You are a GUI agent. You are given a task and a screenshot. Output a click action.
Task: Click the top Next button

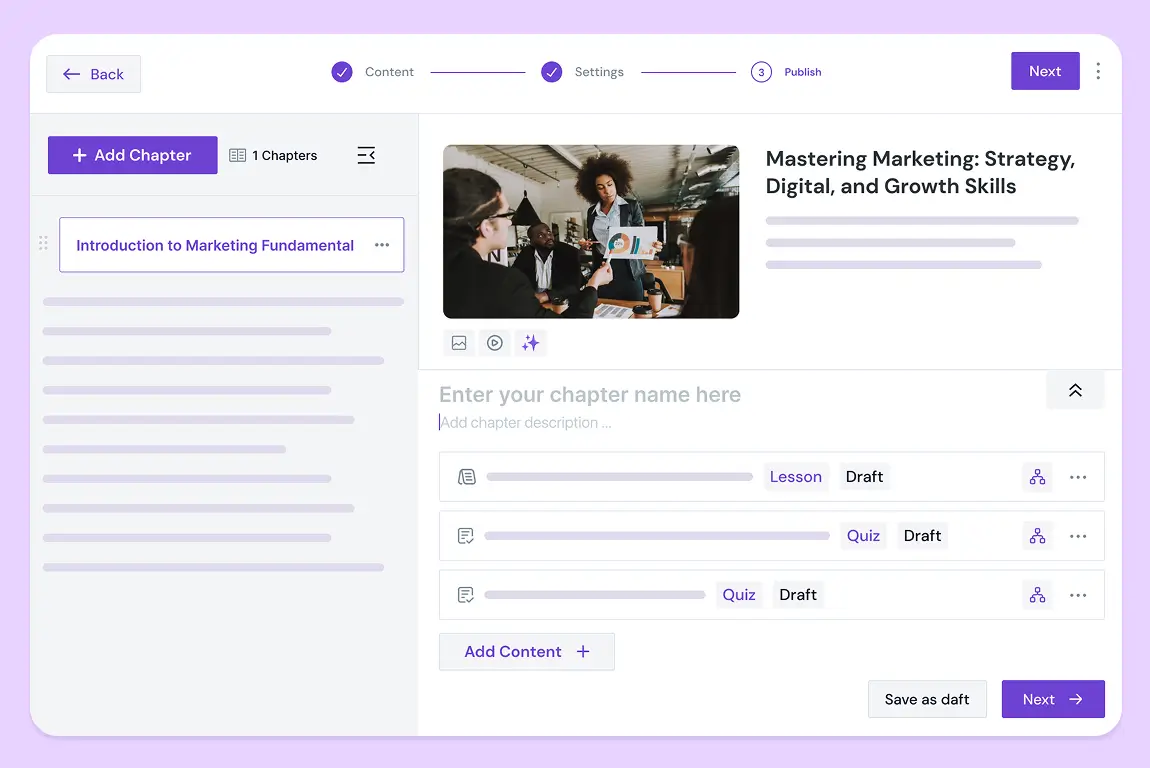[1045, 71]
